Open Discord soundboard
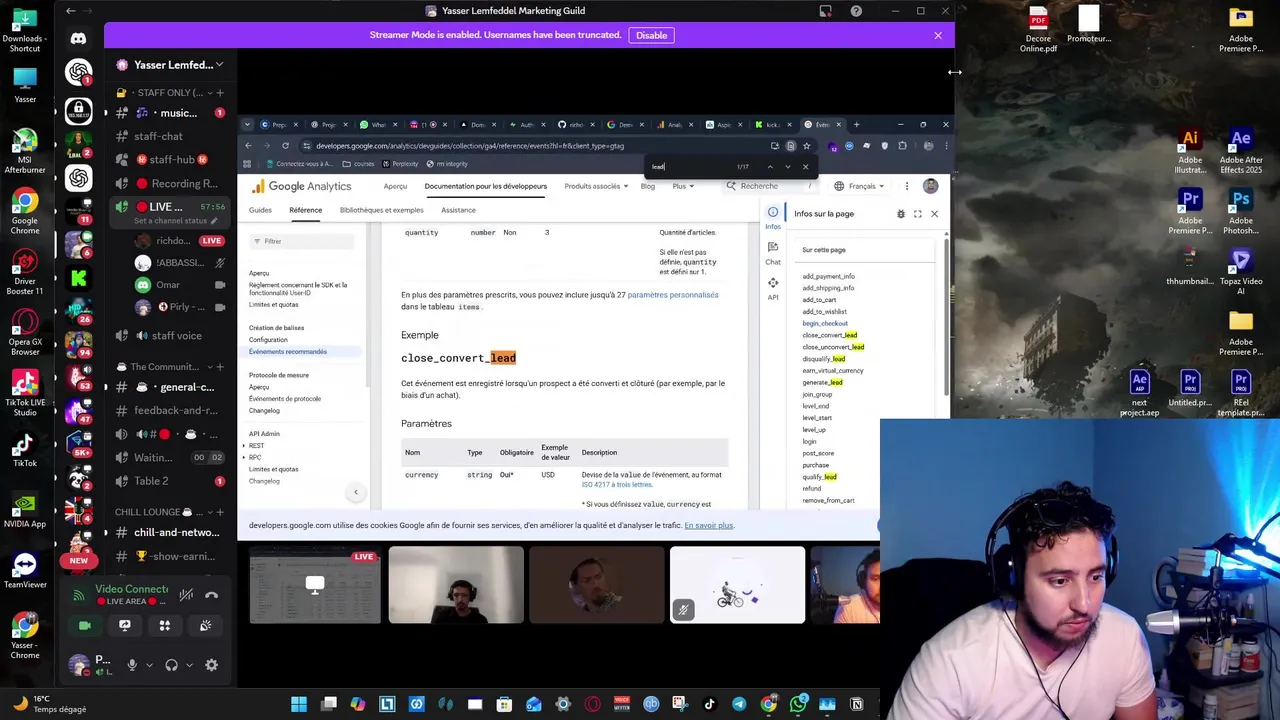This screenshot has height=720, width=1280. coord(205,626)
